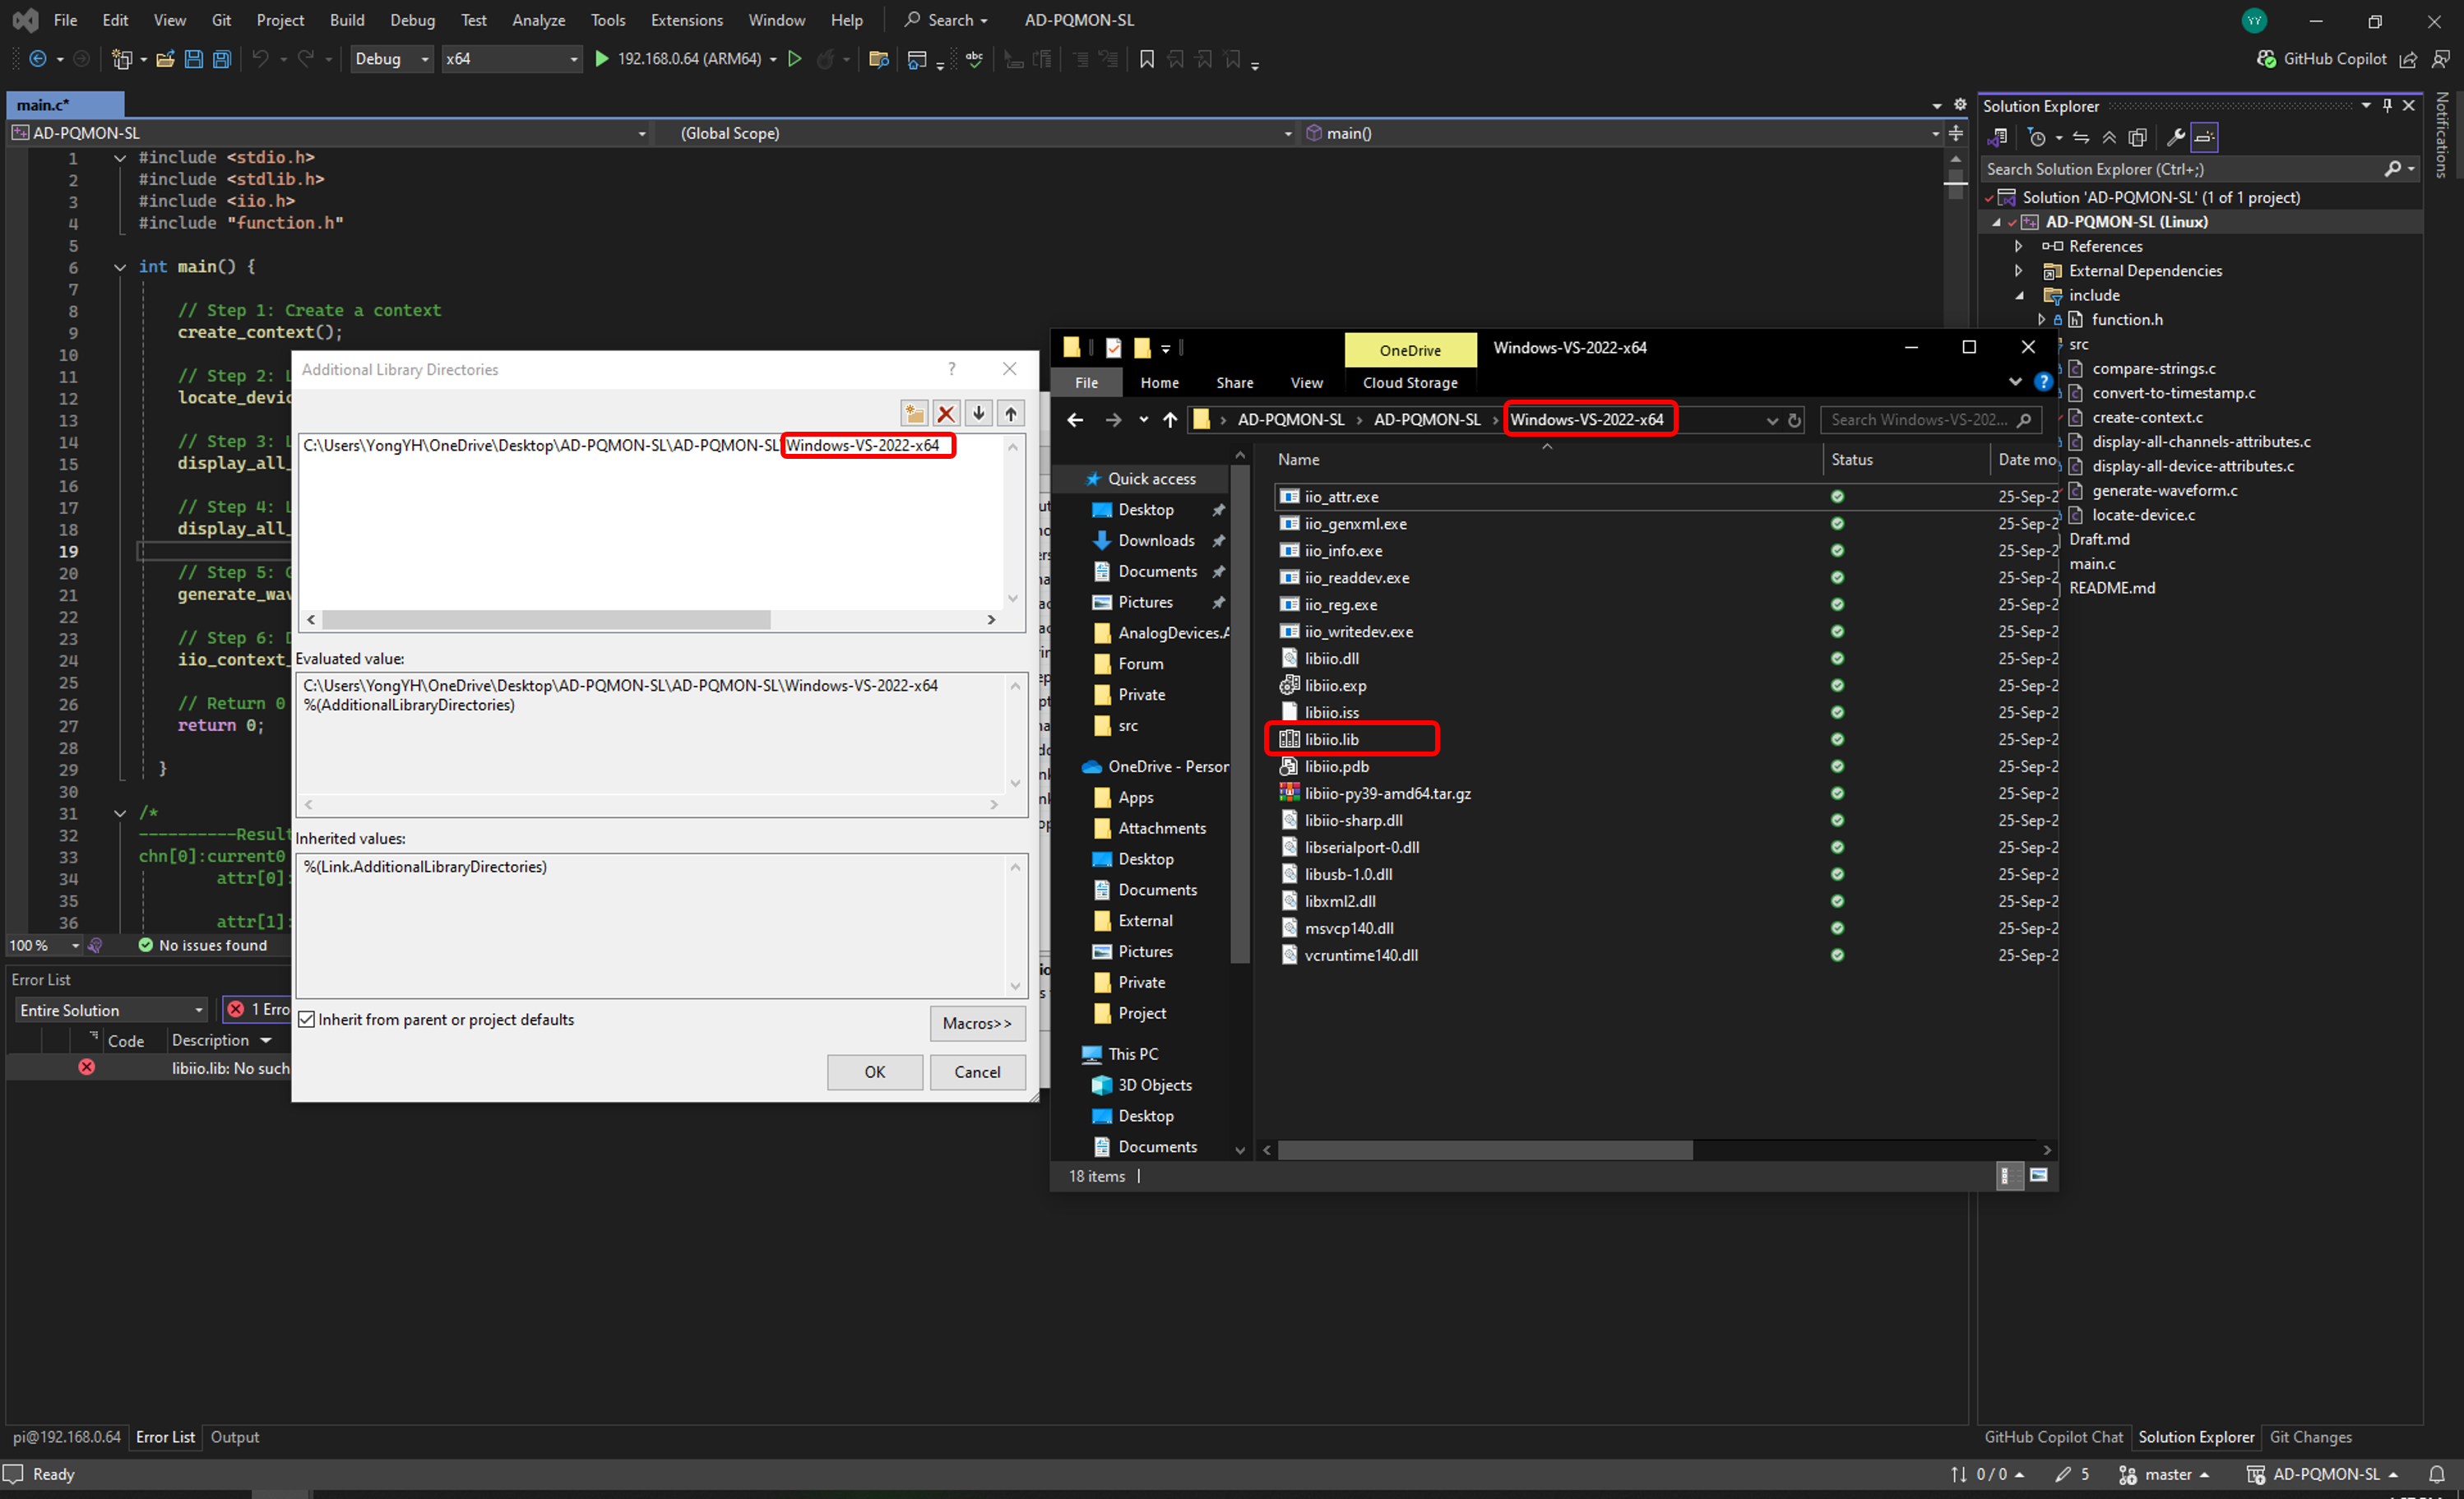Collapse the main() function fold at line 6
This screenshot has width=2464, height=1499.
[120, 267]
